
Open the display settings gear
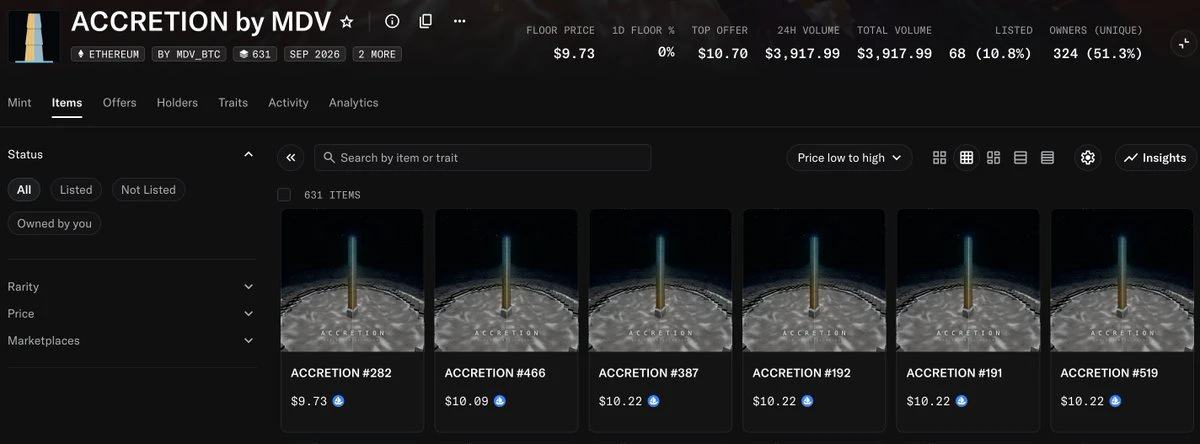[1088, 157]
